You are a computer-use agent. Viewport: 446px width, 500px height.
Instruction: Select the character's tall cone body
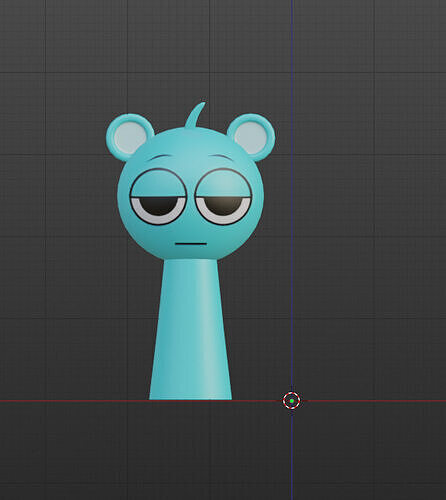[x=190, y=329]
